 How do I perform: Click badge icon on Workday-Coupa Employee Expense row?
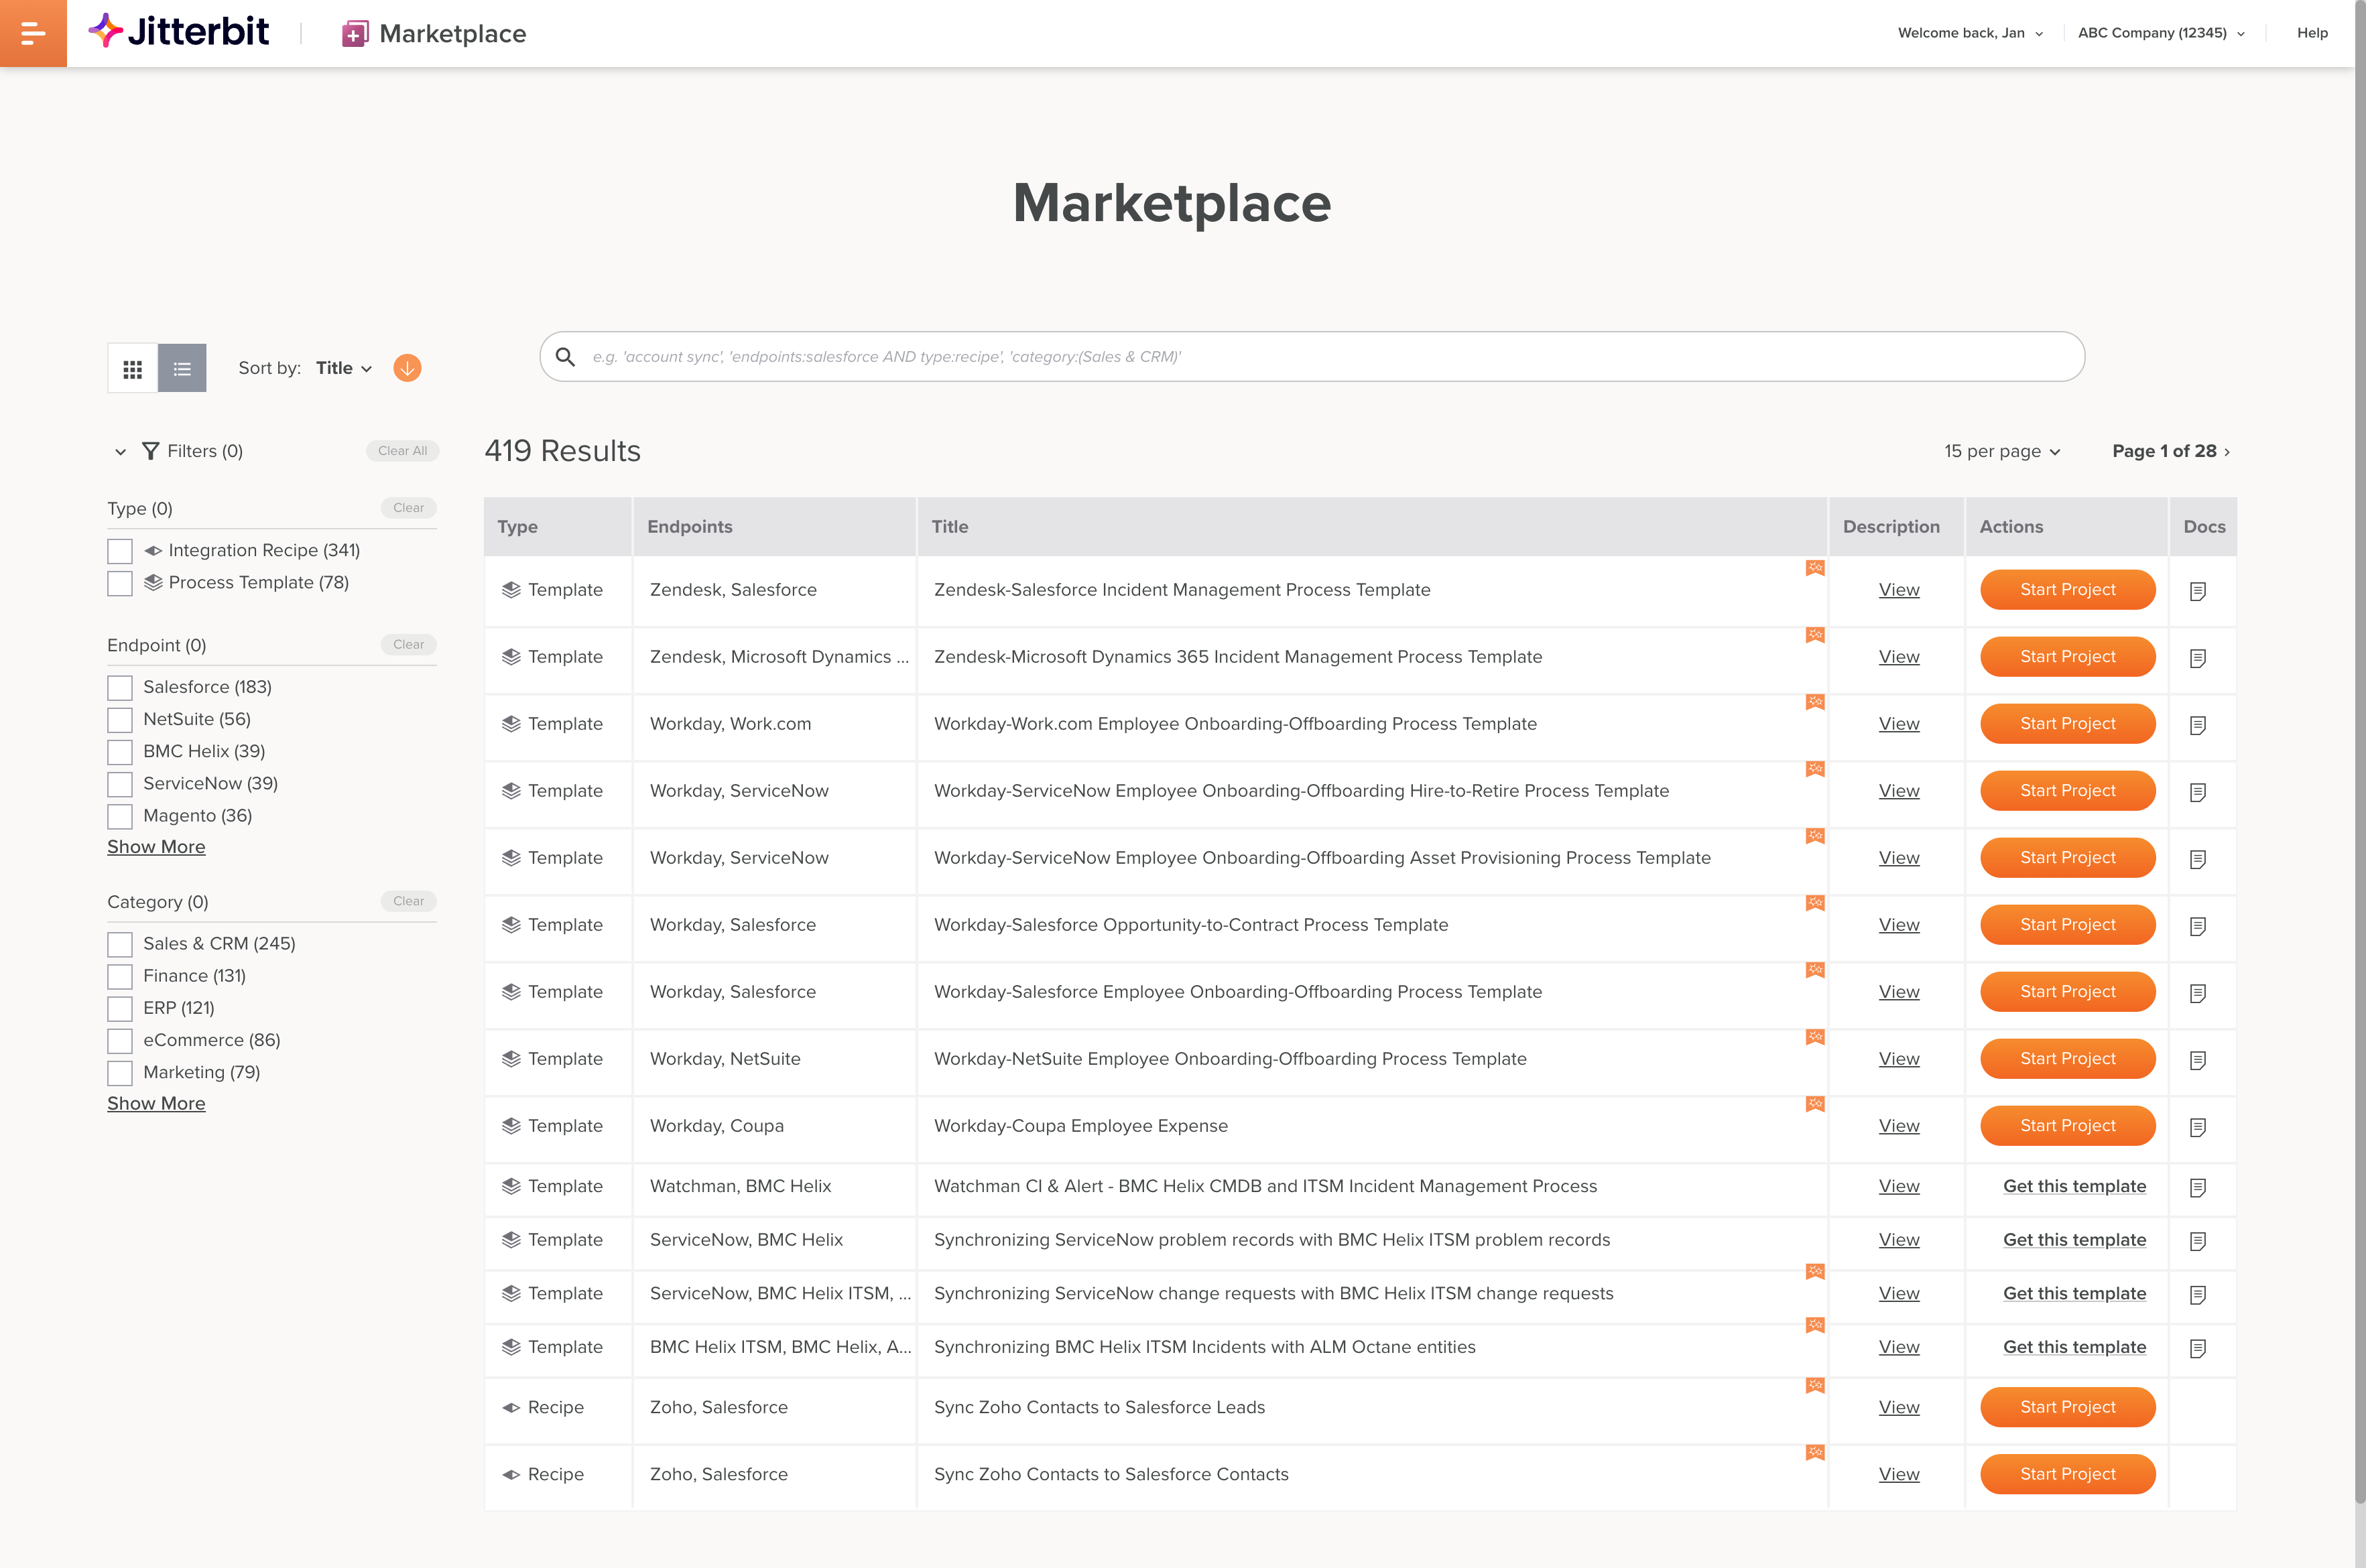1815,1104
